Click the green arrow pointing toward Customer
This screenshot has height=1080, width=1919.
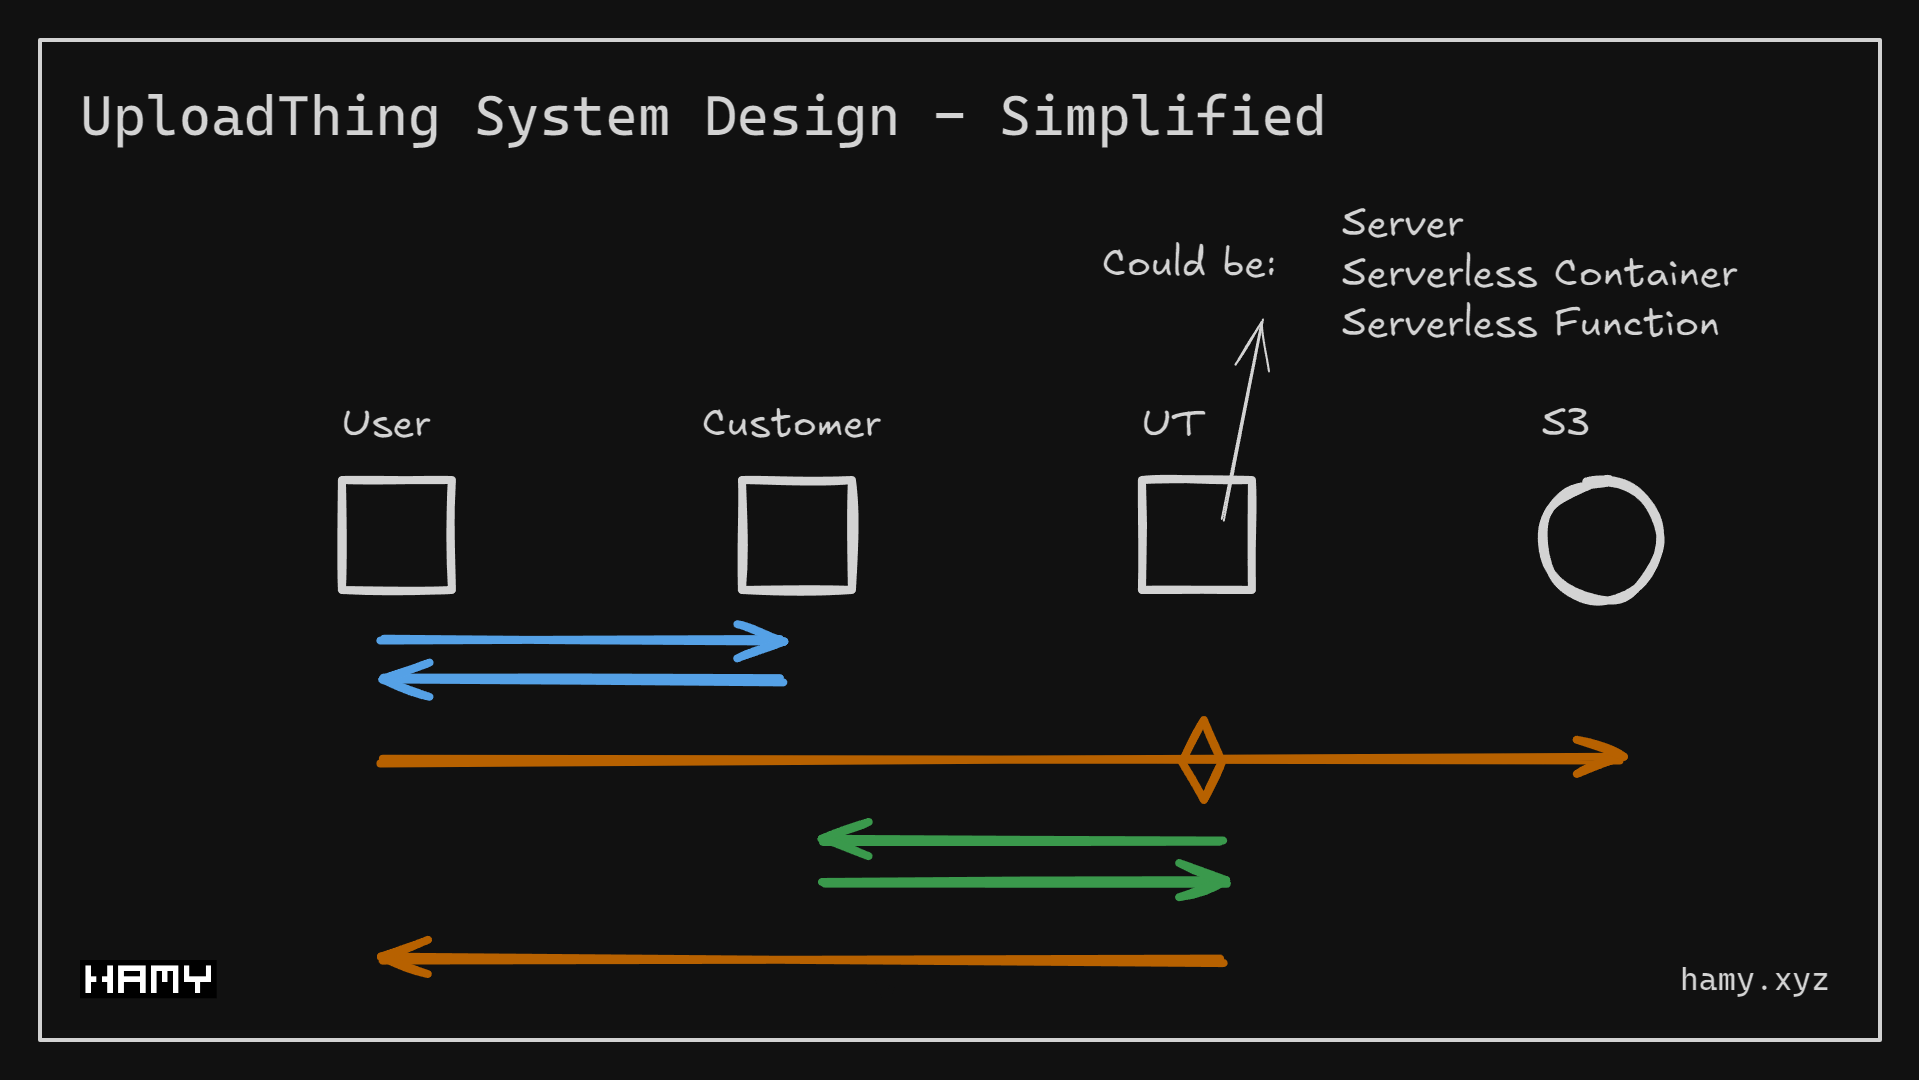click(1020, 840)
